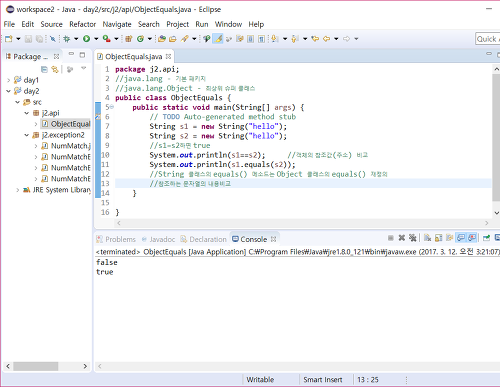
Task: Click the editor vertical scrollbar
Action: click(496, 137)
